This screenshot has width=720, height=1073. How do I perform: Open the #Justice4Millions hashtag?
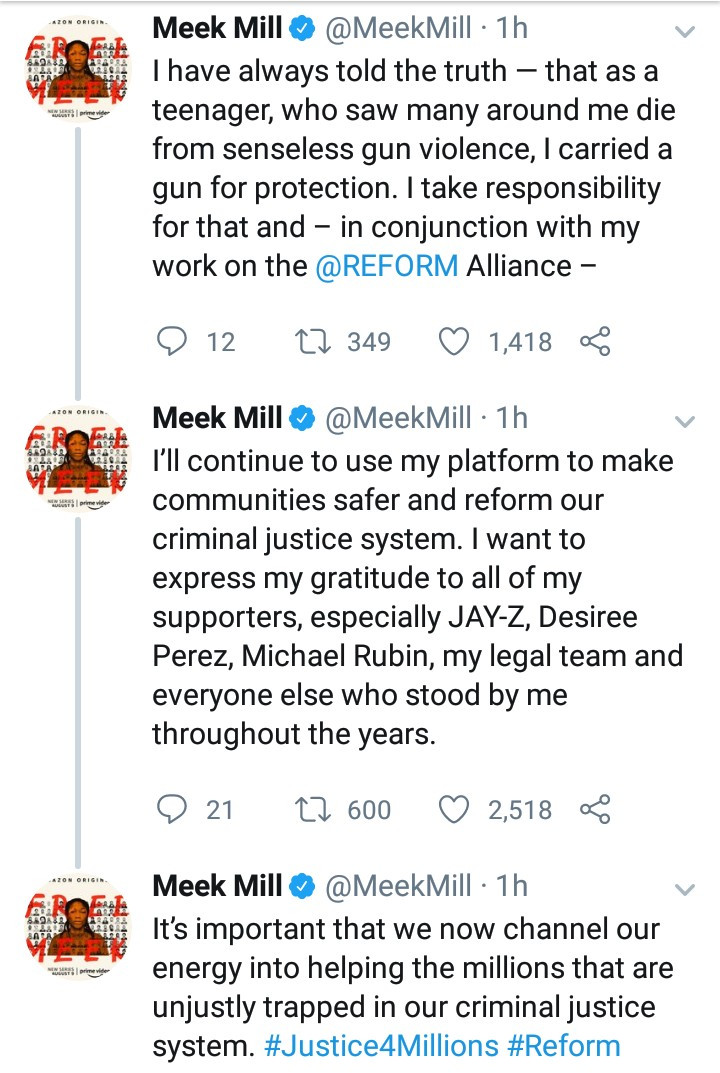coord(381,1046)
